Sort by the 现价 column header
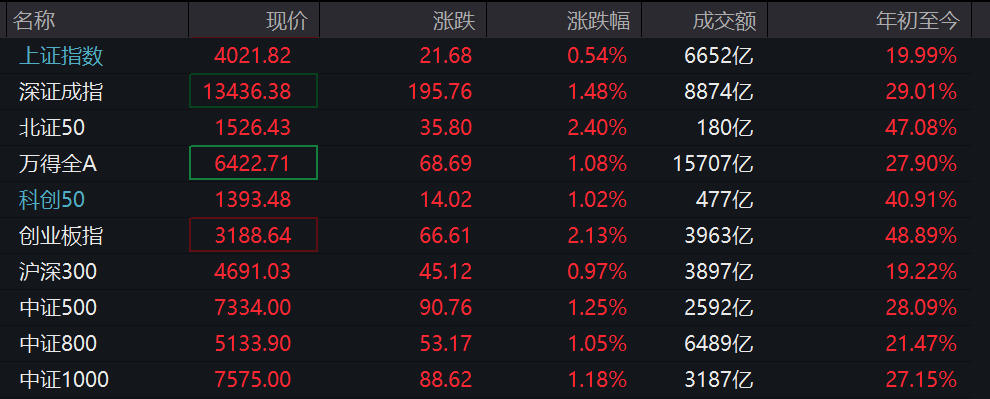The image size is (990, 399). click(287, 21)
